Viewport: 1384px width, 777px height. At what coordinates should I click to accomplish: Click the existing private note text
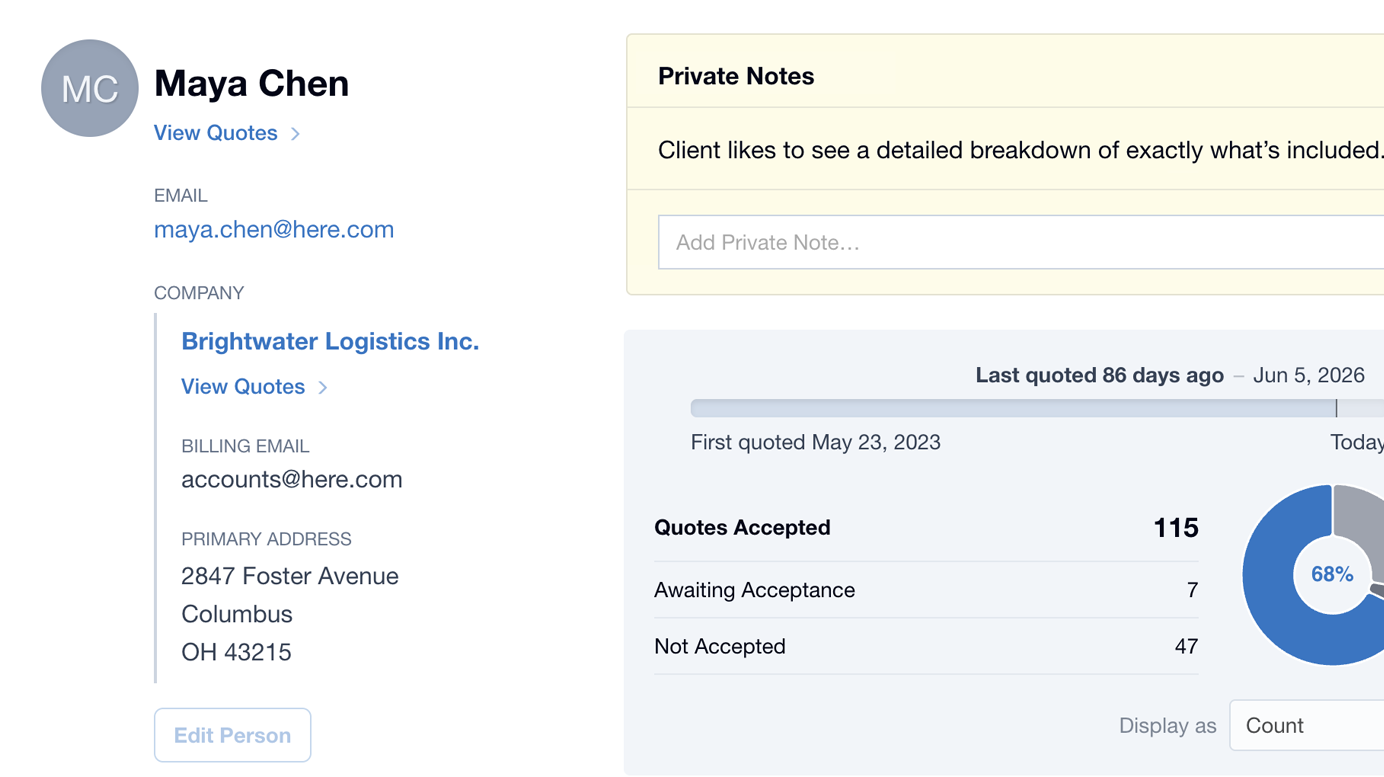coord(1021,150)
